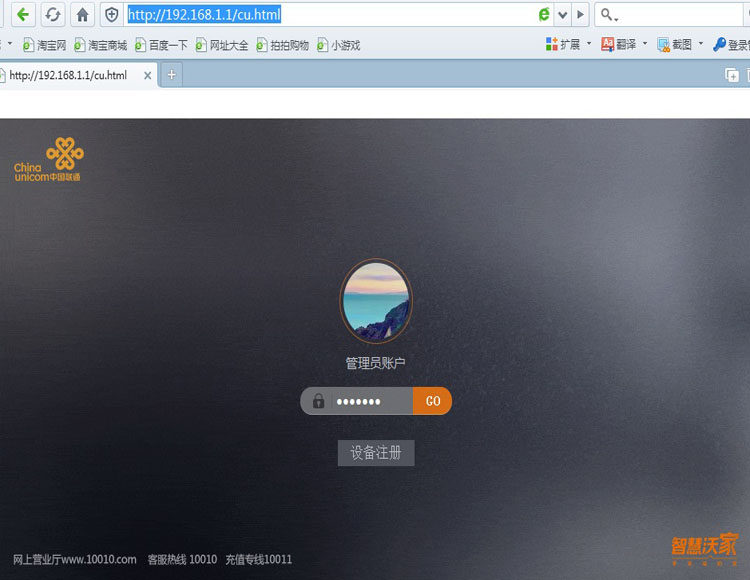Go to browser home page icon
This screenshot has height=580, width=750.
(82, 15)
